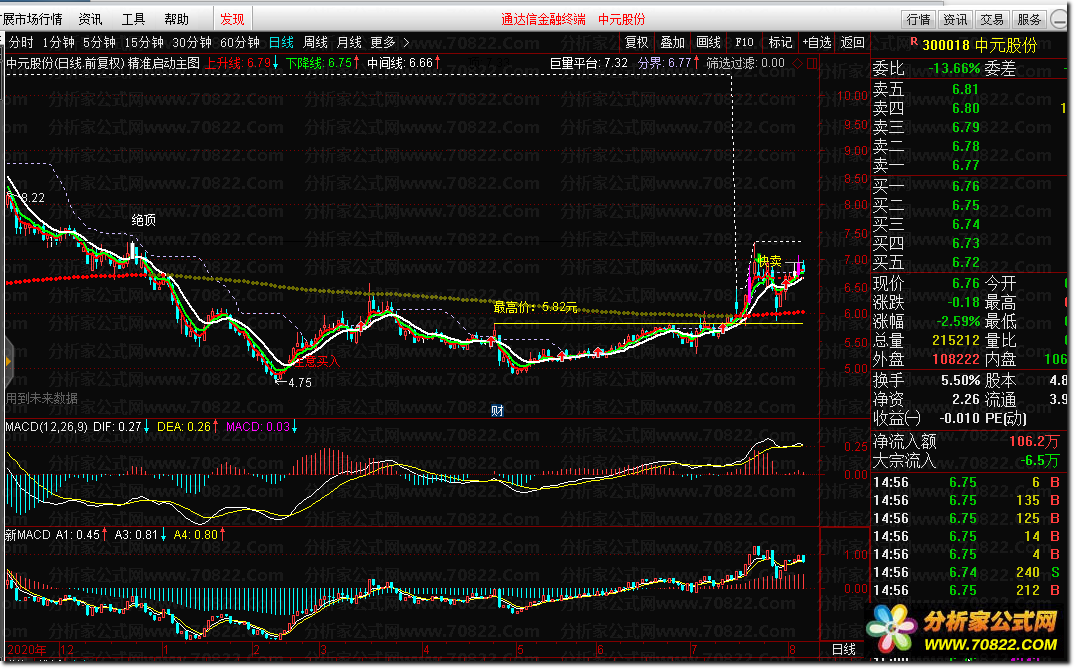Click the 中间线: 6.66 indicator value

pos(404,63)
